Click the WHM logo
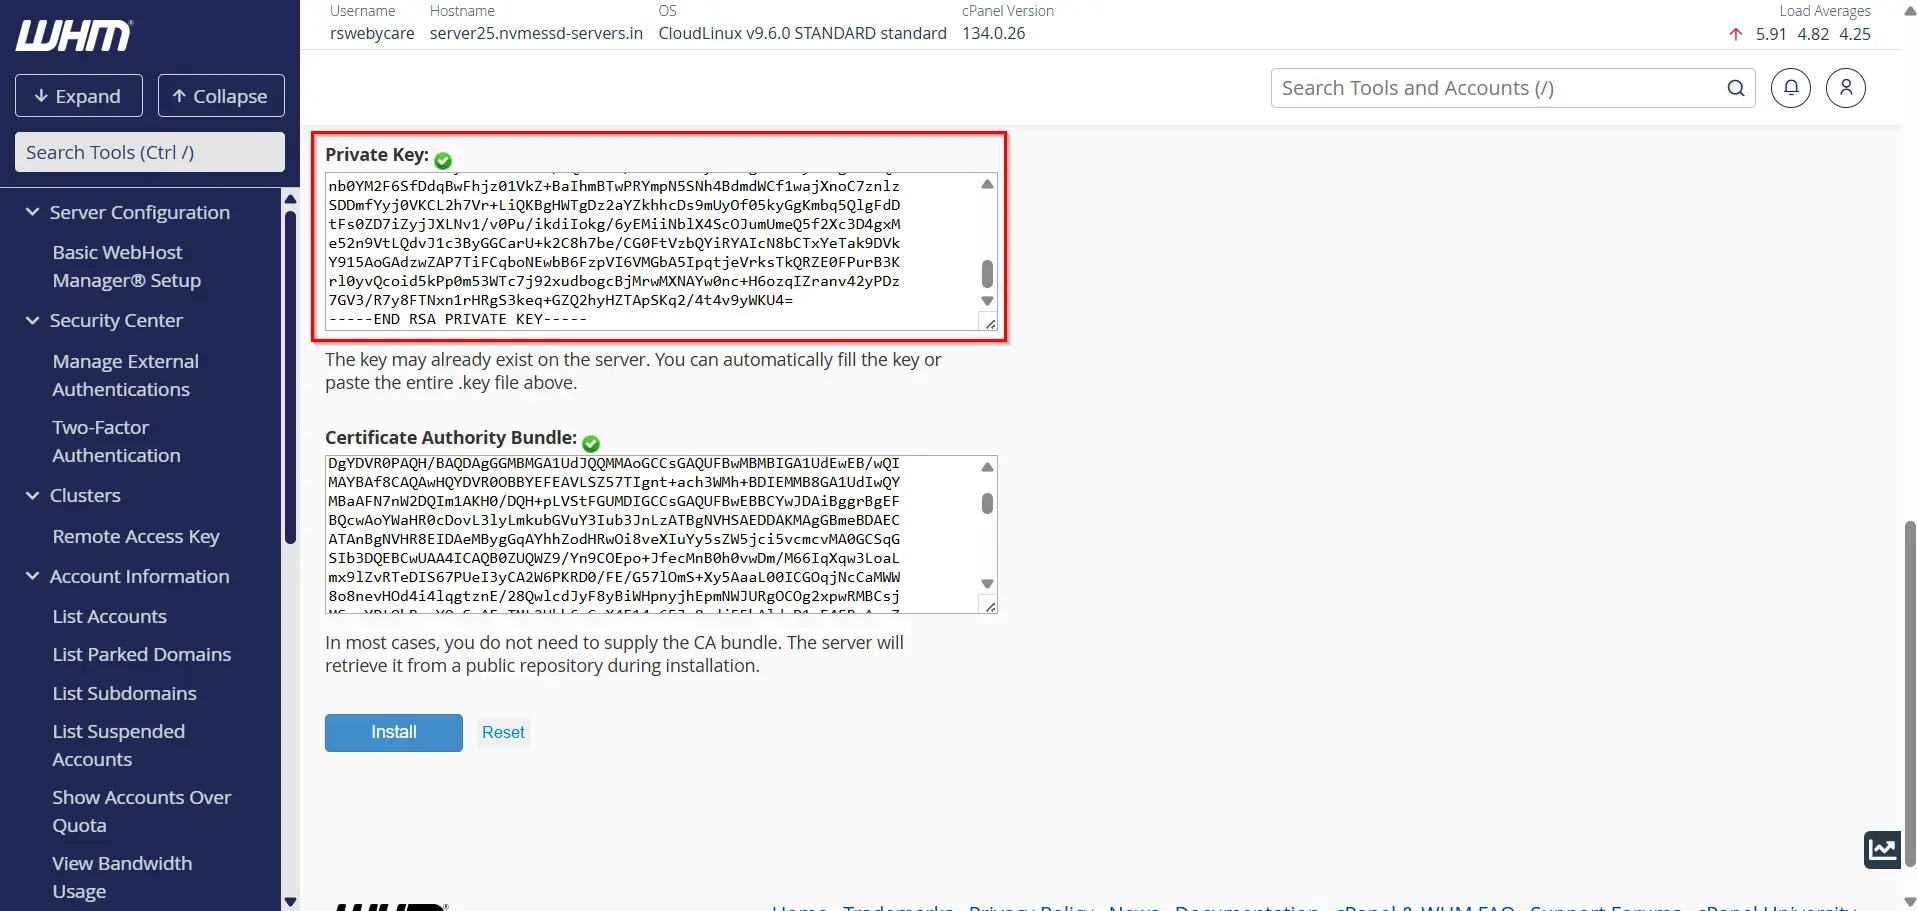 coord(74,36)
